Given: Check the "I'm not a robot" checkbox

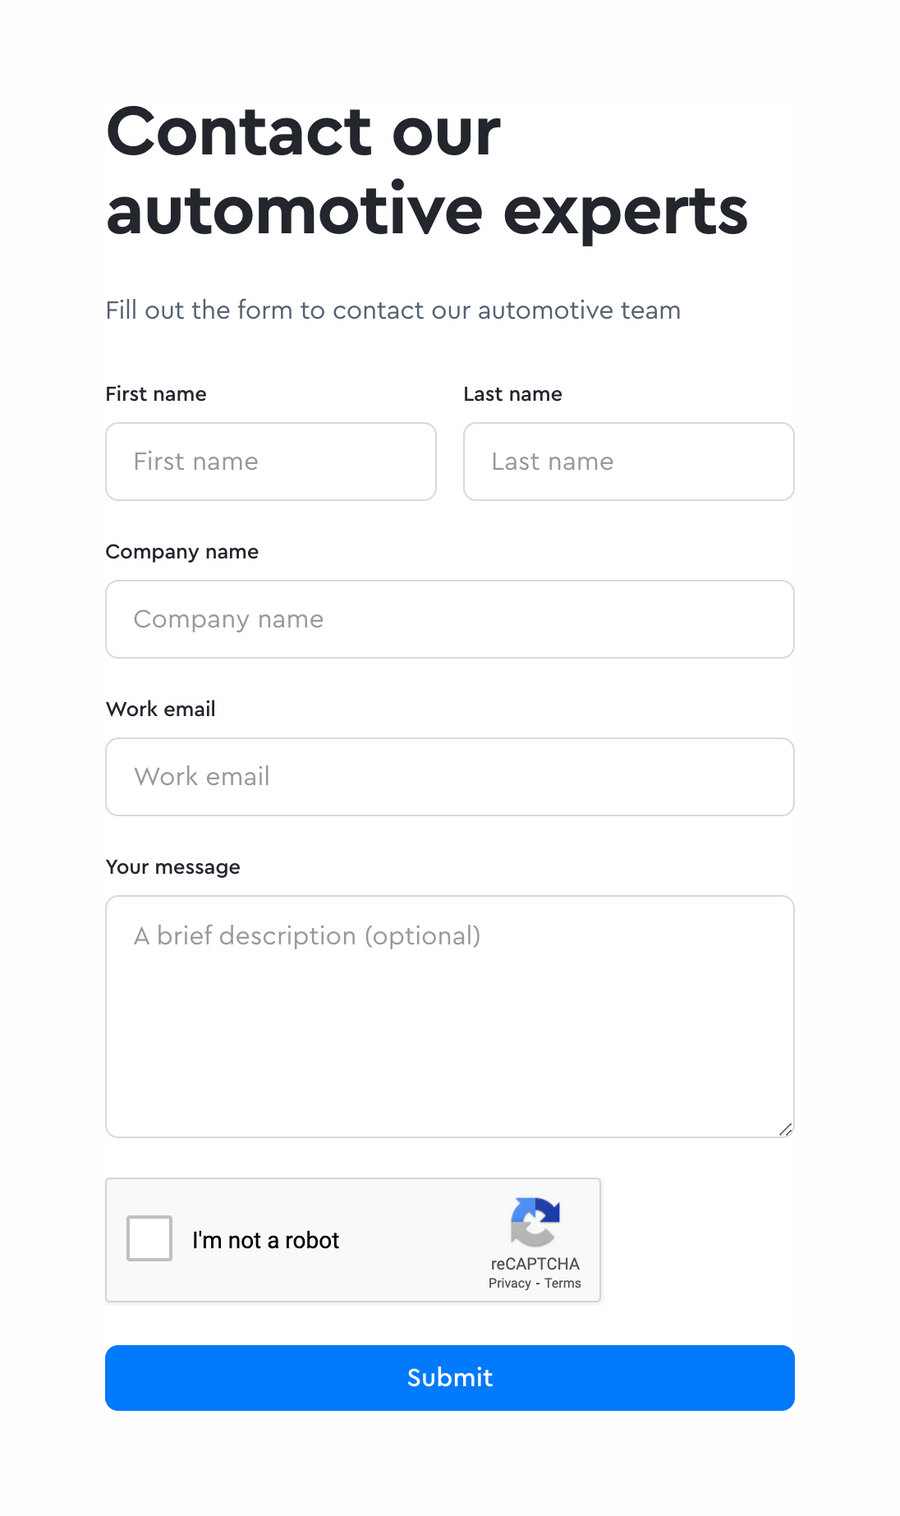Looking at the screenshot, I should (148, 1238).
